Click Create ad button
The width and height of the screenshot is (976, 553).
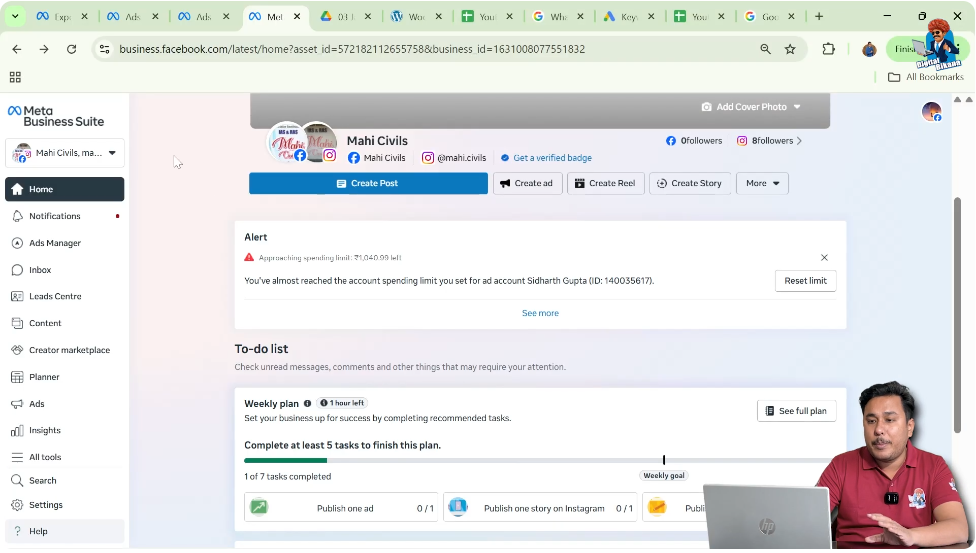click(x=527, y=183)
